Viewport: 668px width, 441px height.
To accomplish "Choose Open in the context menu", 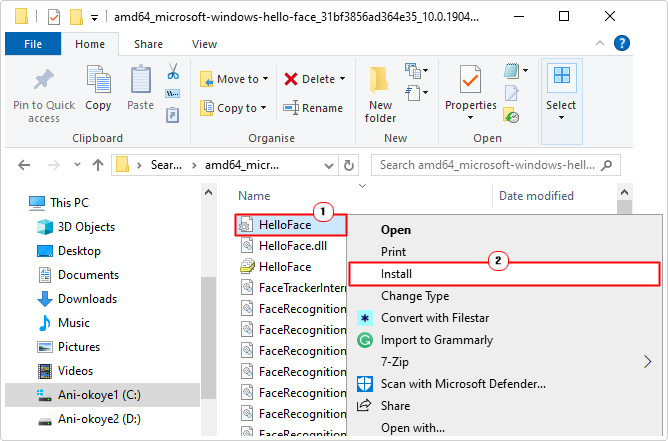I will click(505, 230).
